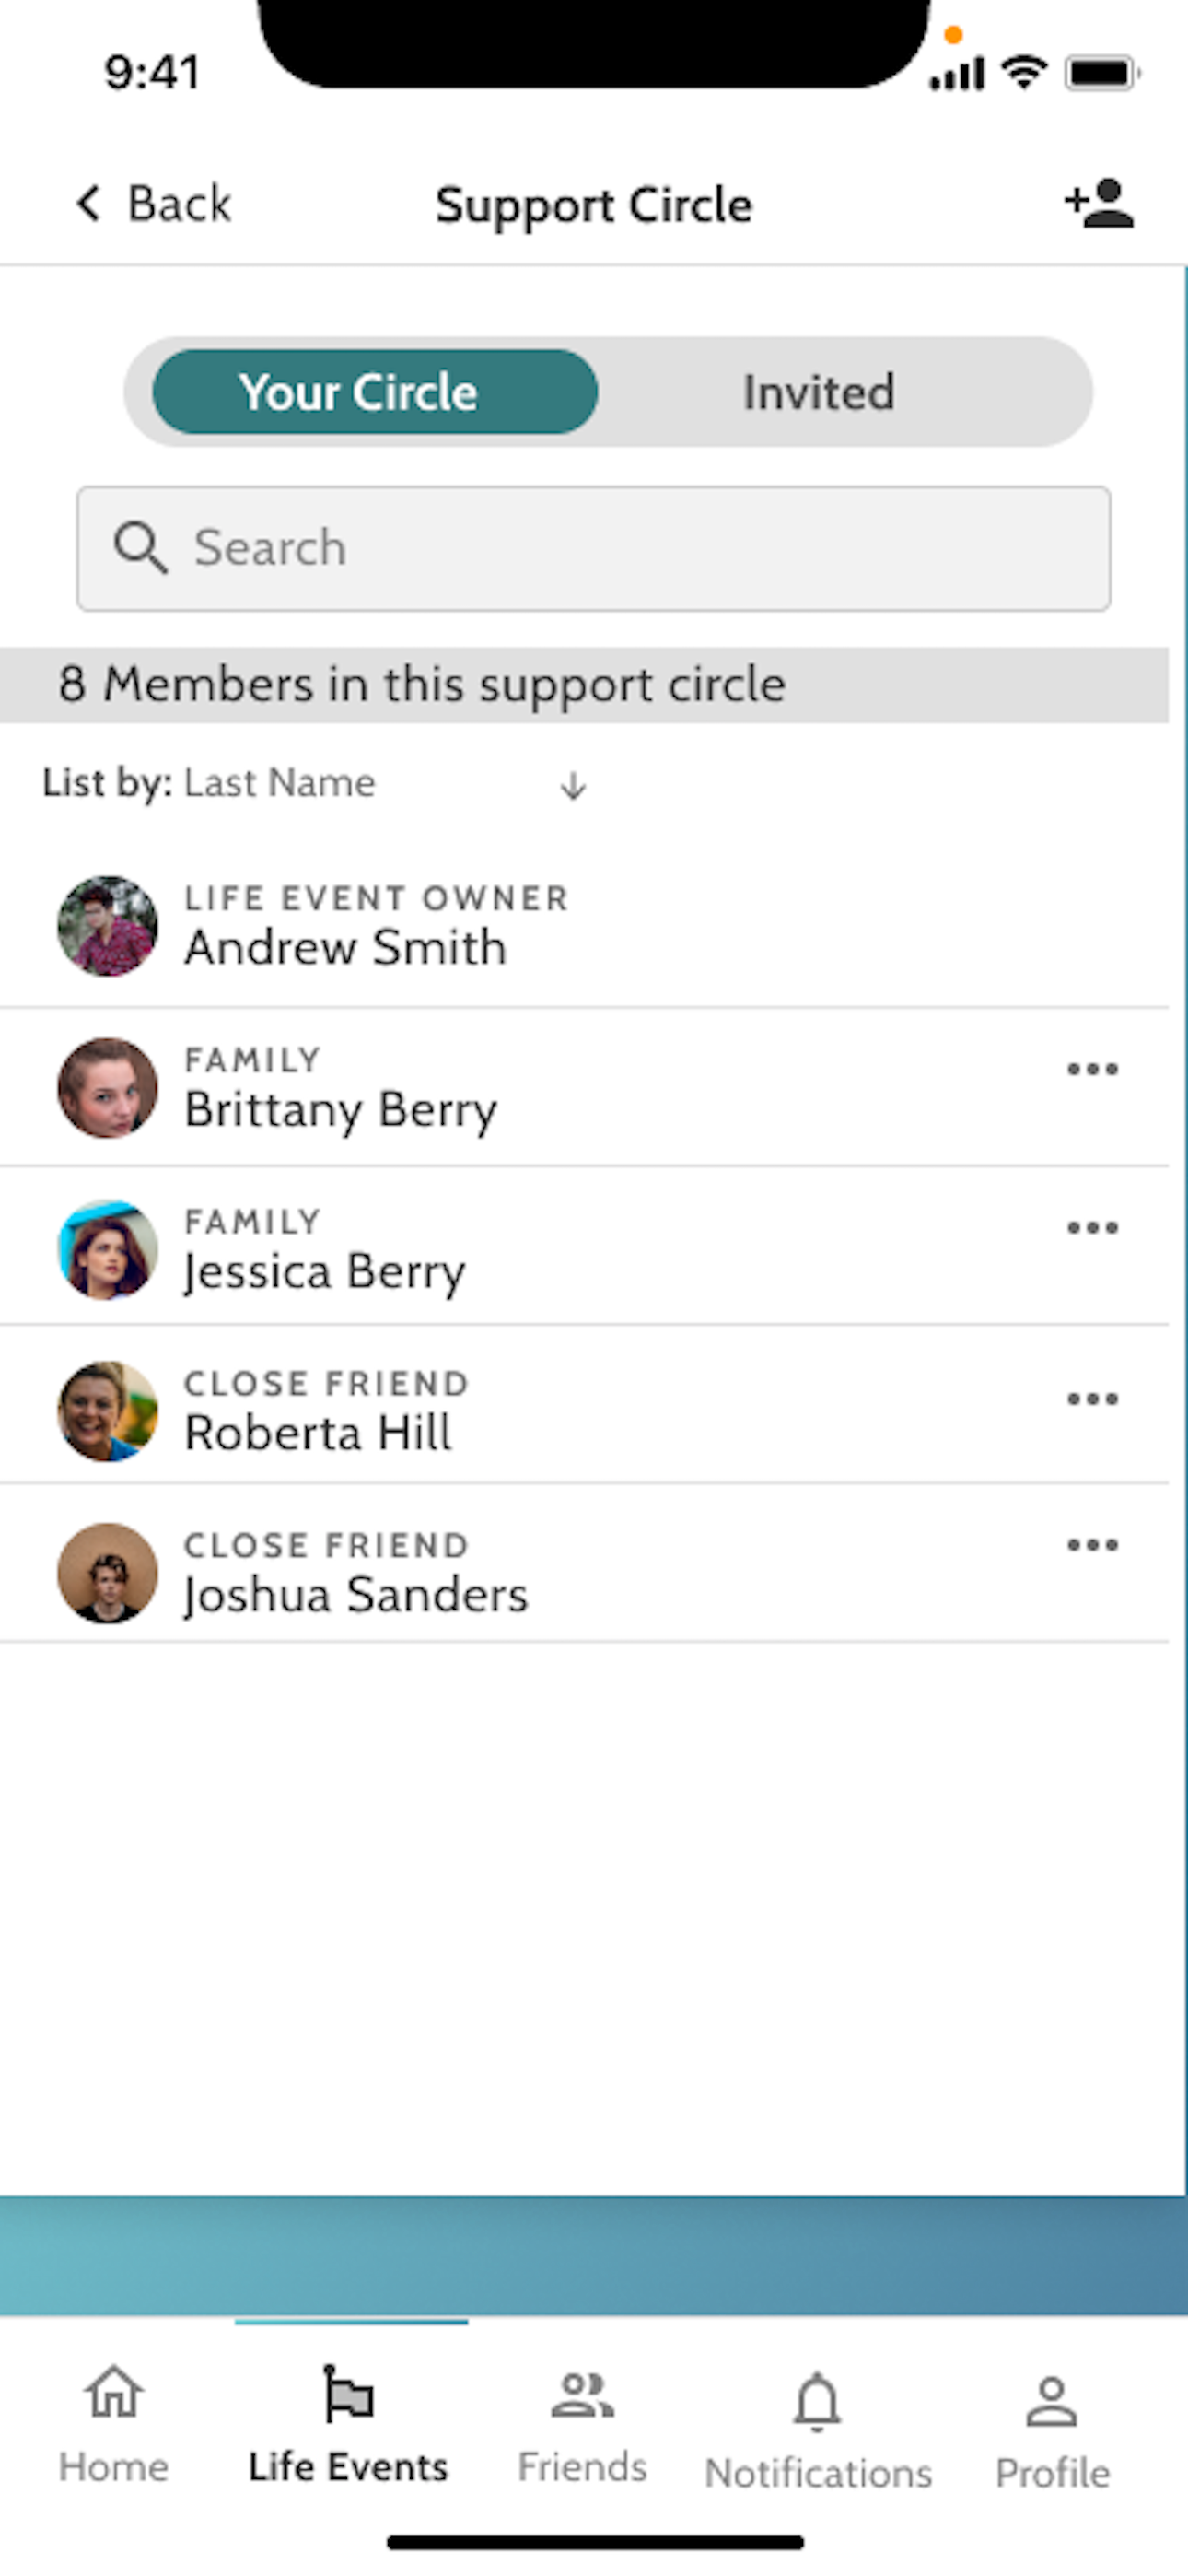Click the Search input field
1188x2576 pixels.
coord(593,548)
